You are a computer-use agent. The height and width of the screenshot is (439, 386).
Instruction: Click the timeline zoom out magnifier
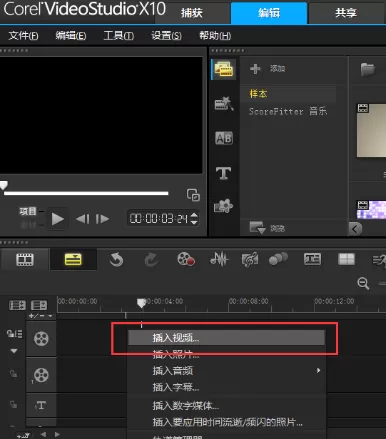[363, 283]
